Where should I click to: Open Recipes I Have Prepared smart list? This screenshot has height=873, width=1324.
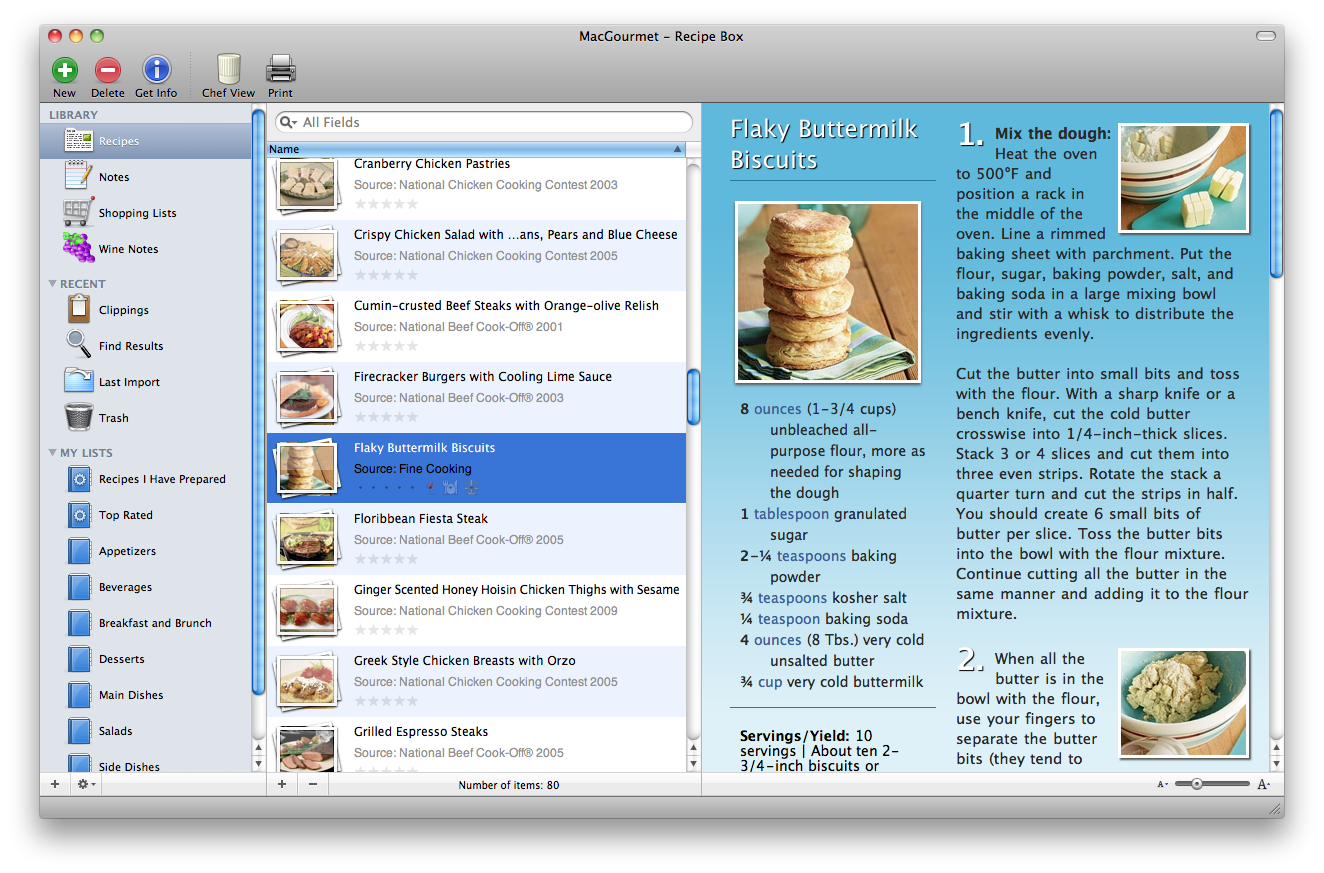pos(146,479)
